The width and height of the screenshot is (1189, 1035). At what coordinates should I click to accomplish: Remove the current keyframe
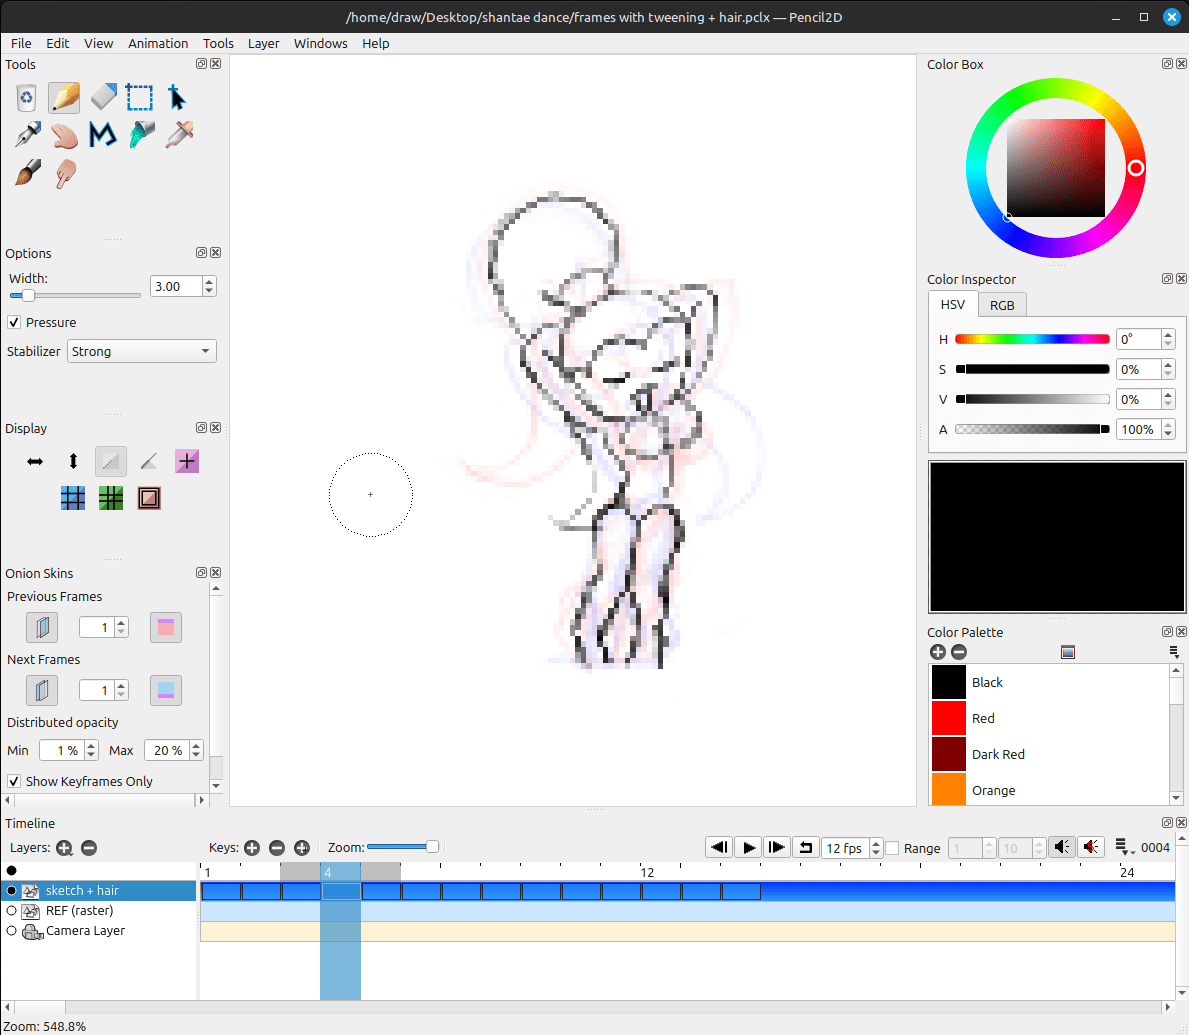(277, 848)
